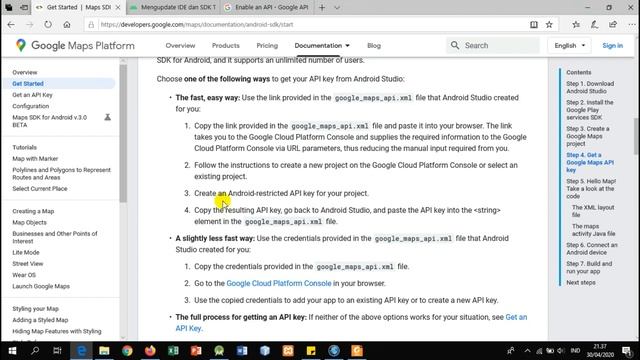Viewport: 640px width, 360px height.
Task: Open sidebar Overview link
Action: coord(24,72)
